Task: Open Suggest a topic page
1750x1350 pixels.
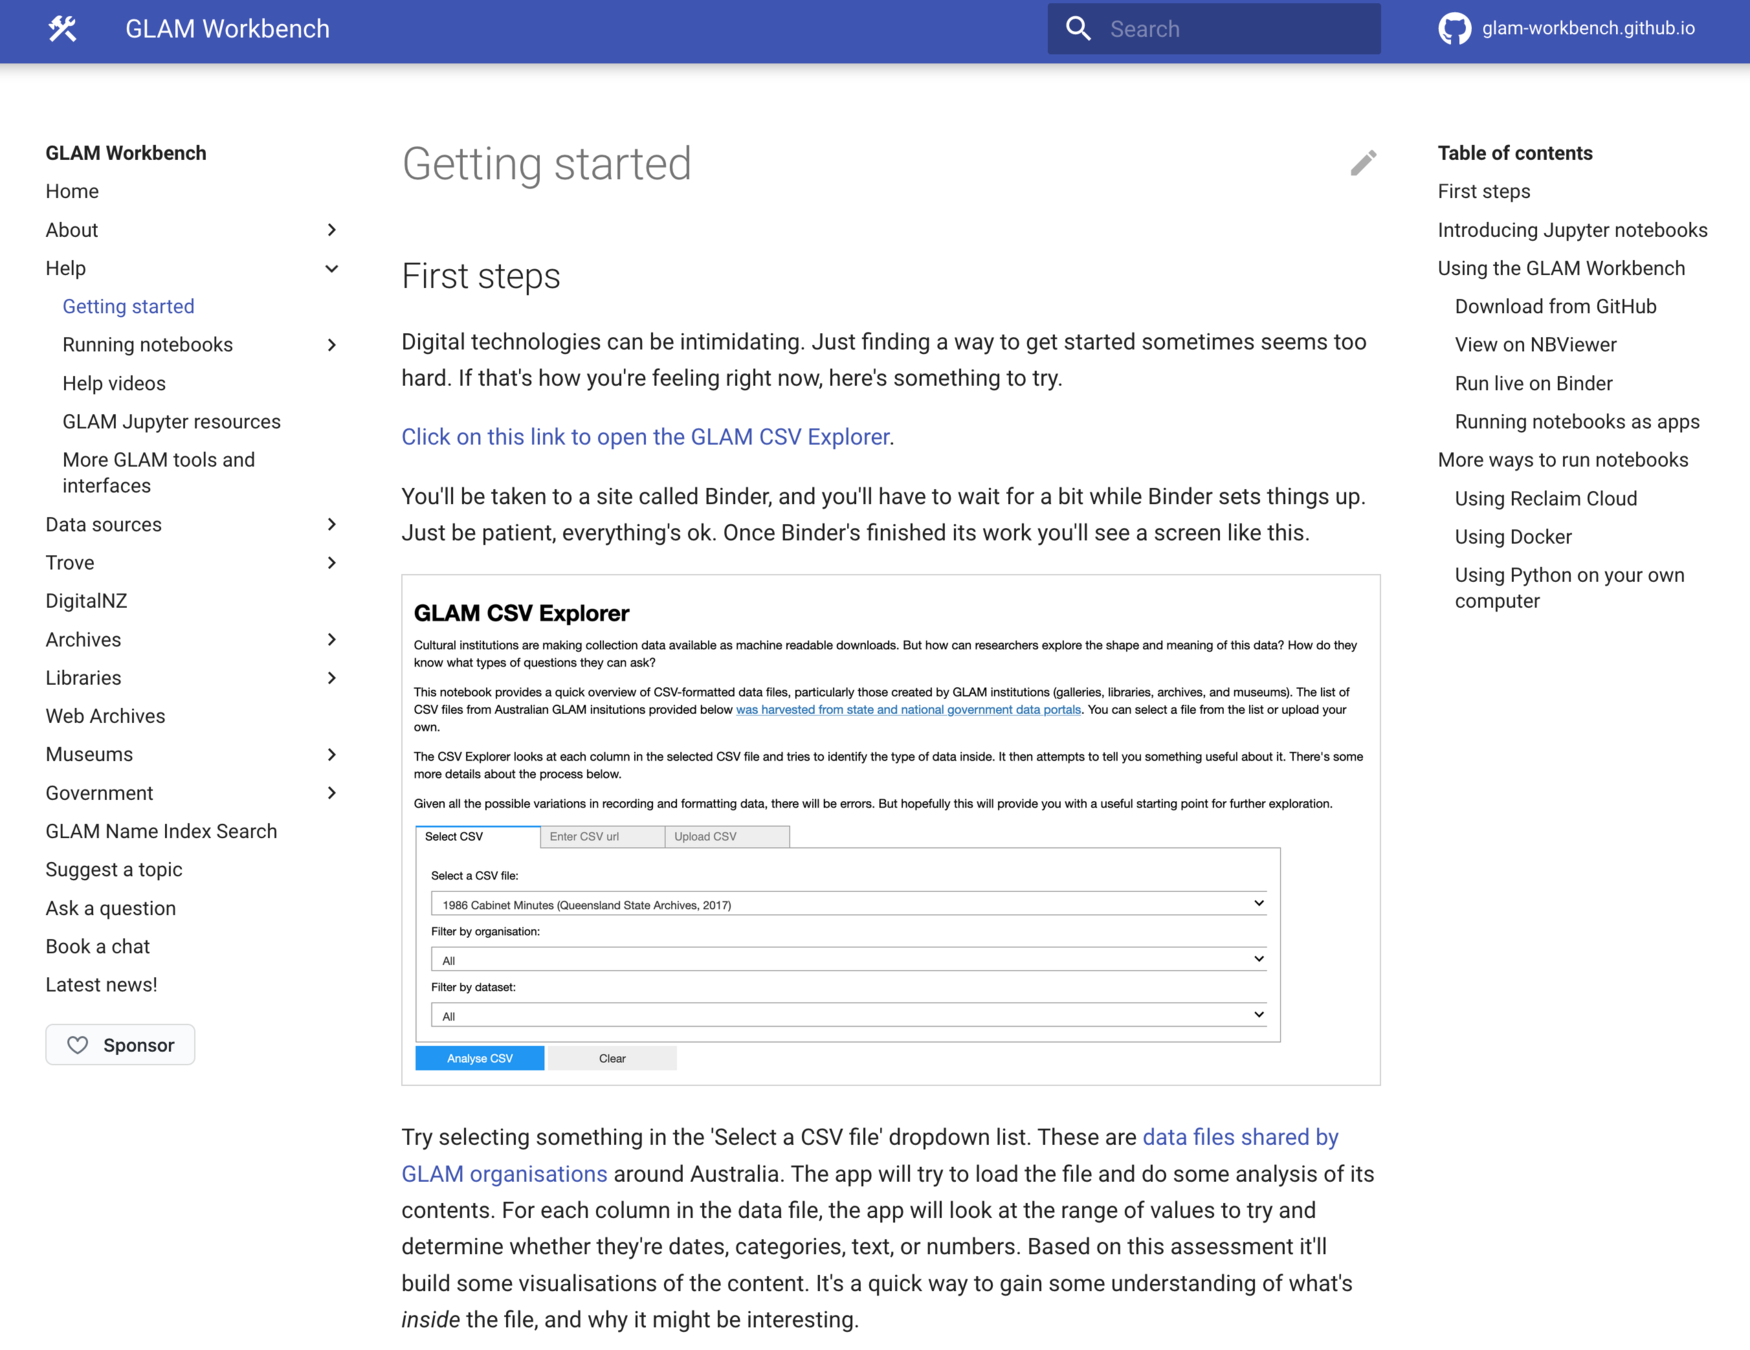Action: tap(114, 870)
